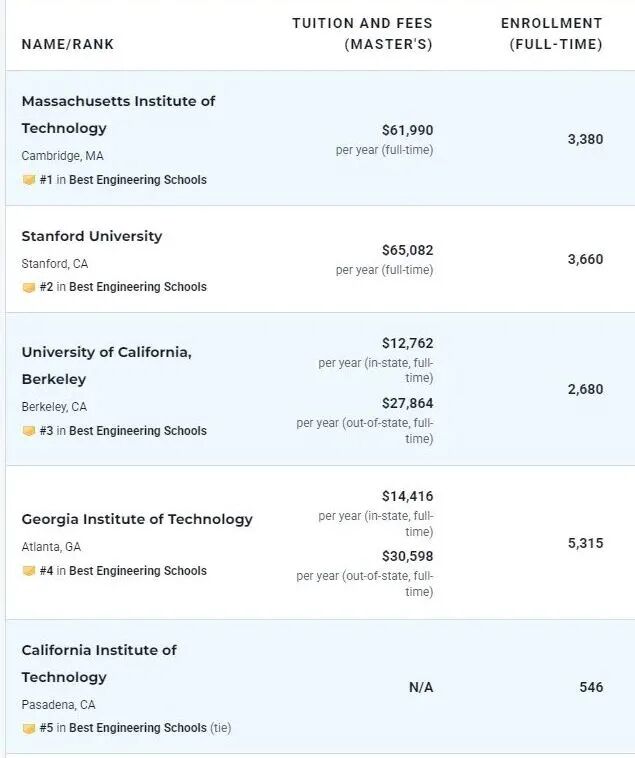Sort by Name/Rank column header
This screenshot has height=758, width=635.
click(x=68, y=44)
